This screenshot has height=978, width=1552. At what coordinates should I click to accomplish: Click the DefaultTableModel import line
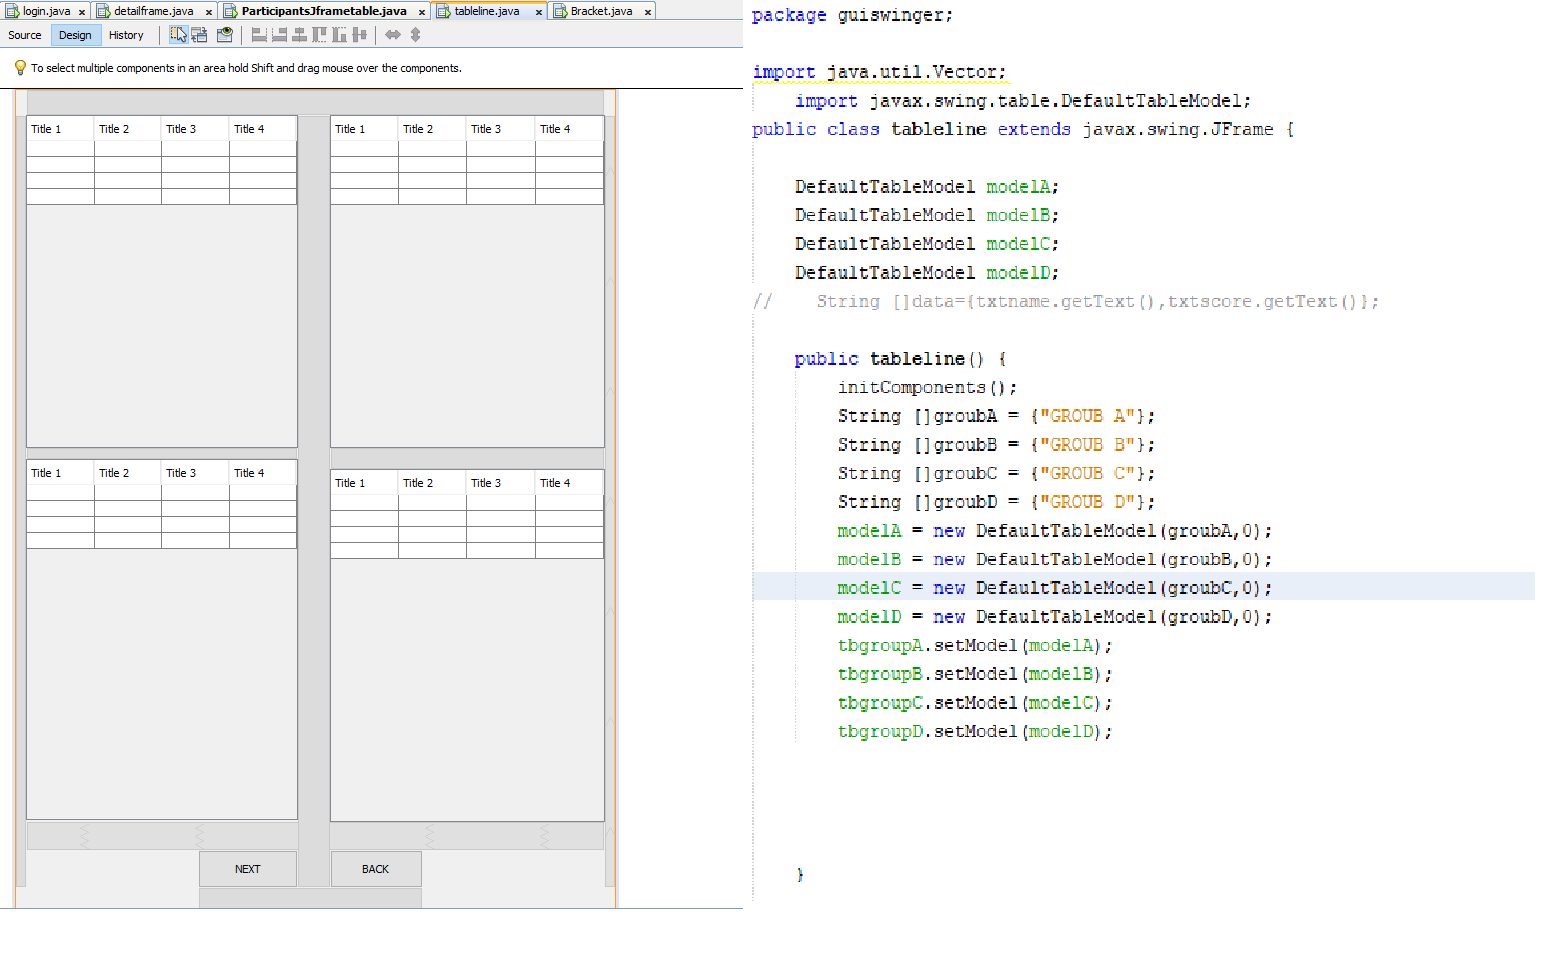point(1022,101)
